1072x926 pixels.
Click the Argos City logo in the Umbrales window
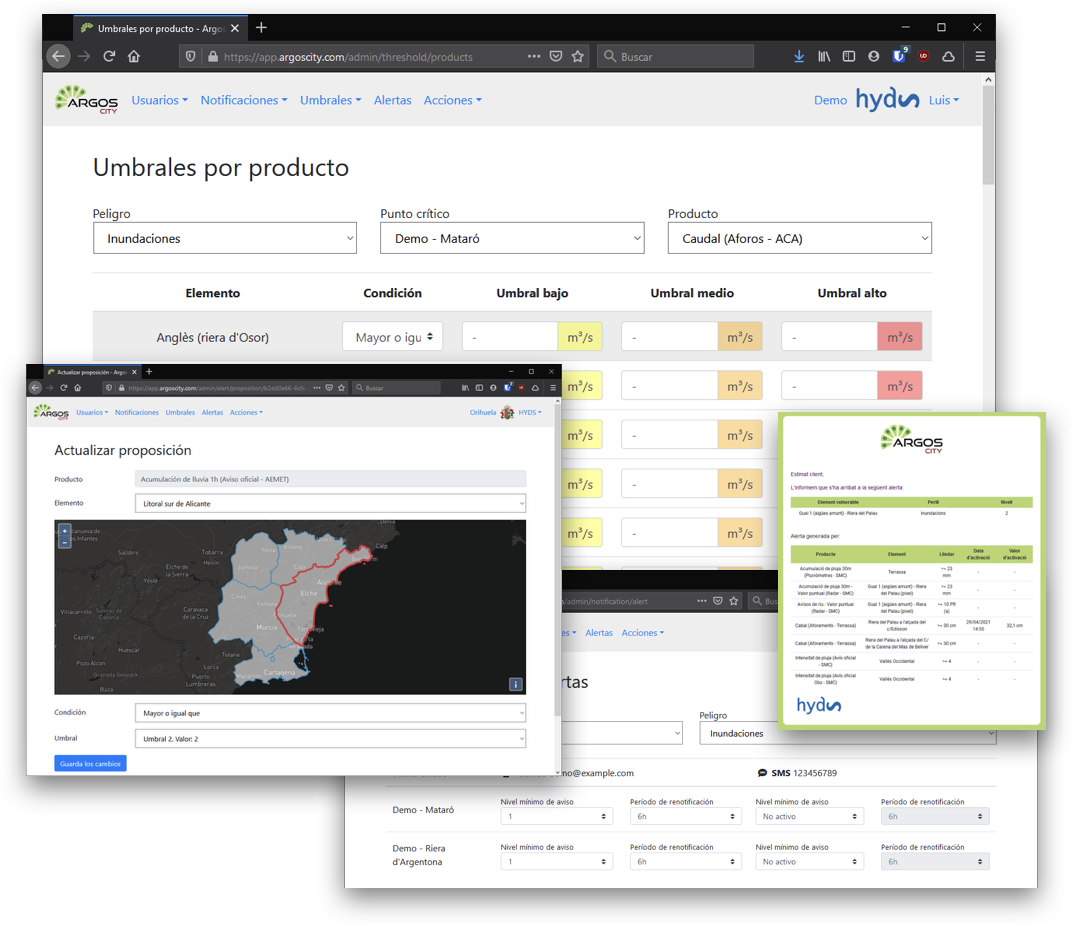(x=87, y=100)
